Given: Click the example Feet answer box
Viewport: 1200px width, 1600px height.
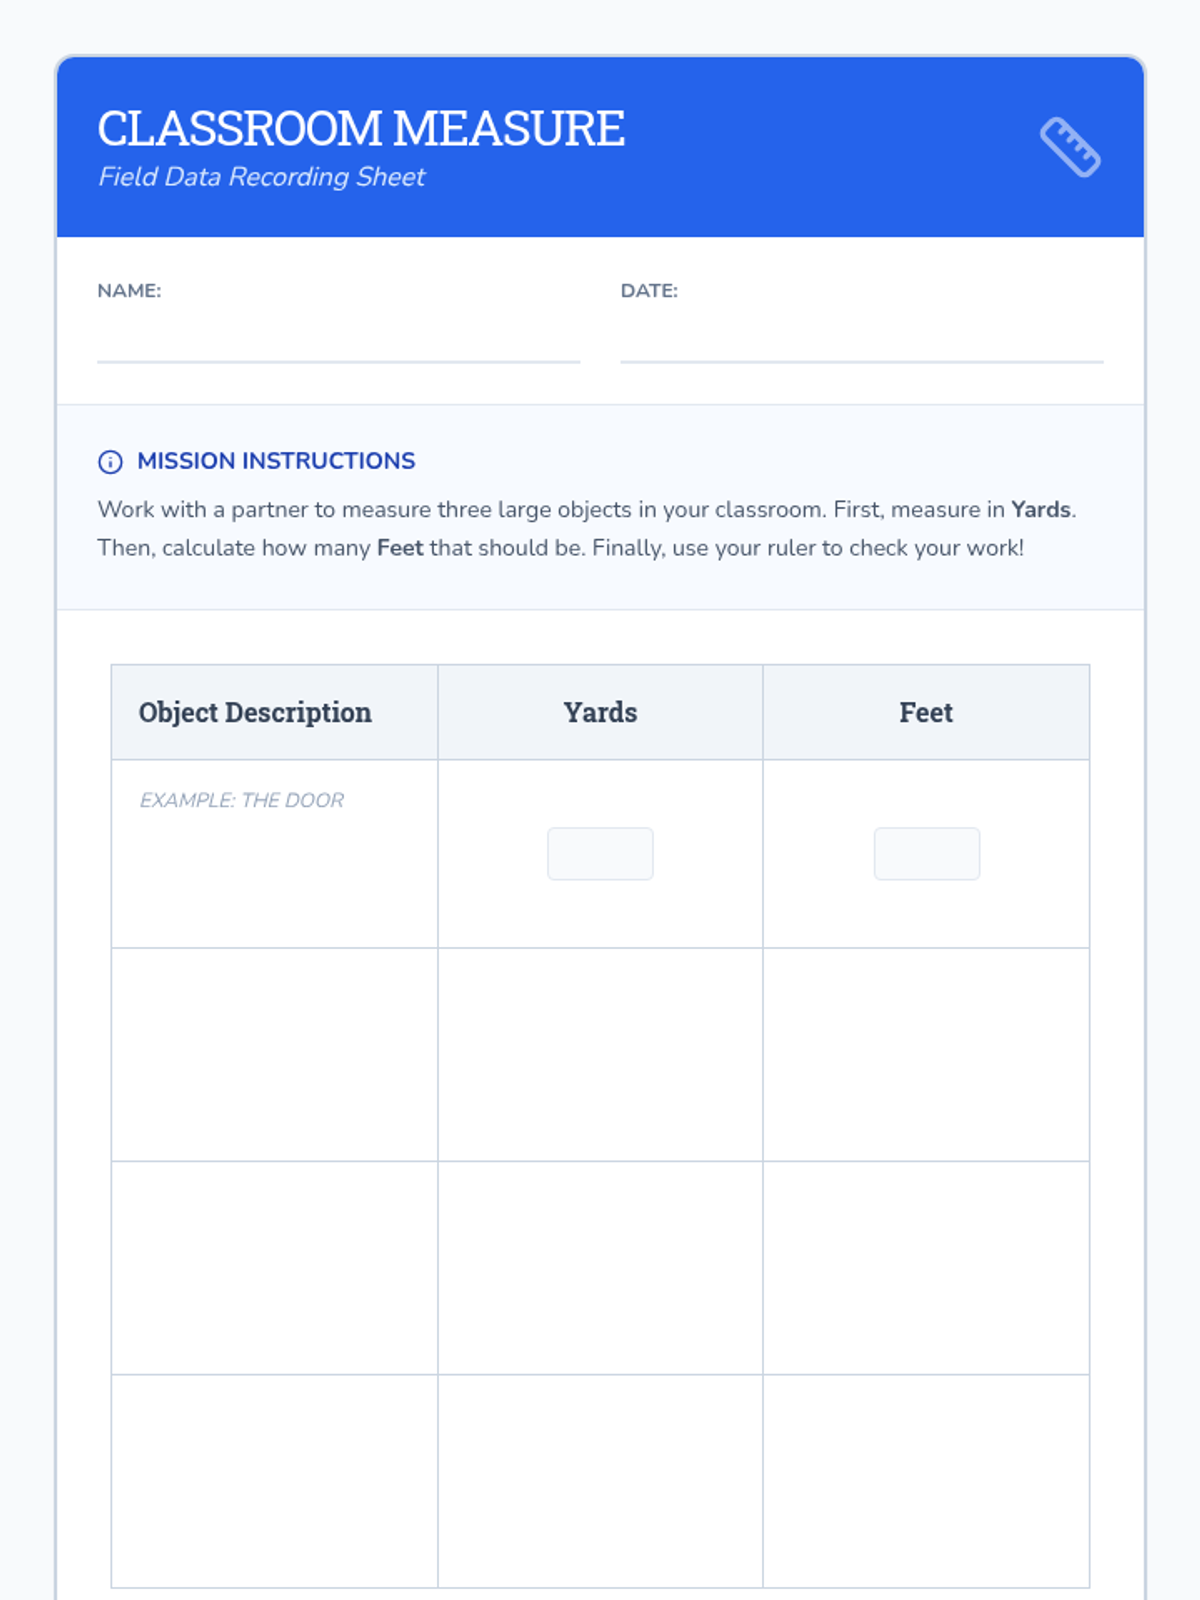Looking at the screenshot, I should (926, 854).
